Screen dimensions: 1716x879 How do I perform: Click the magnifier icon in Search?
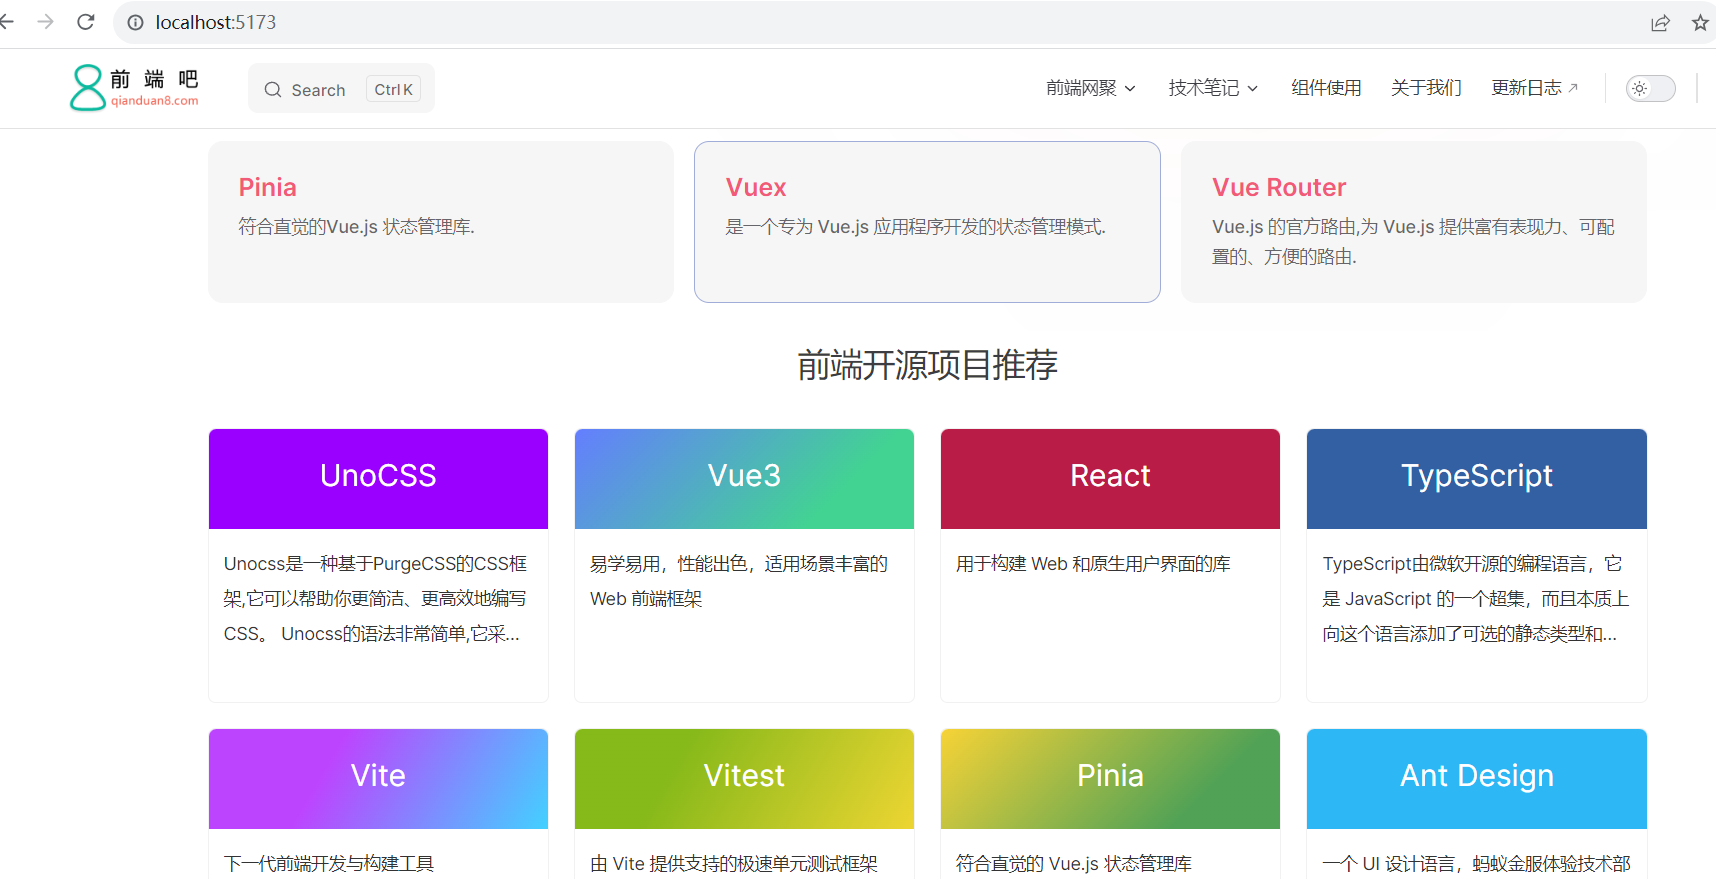[x=273, y=90]
